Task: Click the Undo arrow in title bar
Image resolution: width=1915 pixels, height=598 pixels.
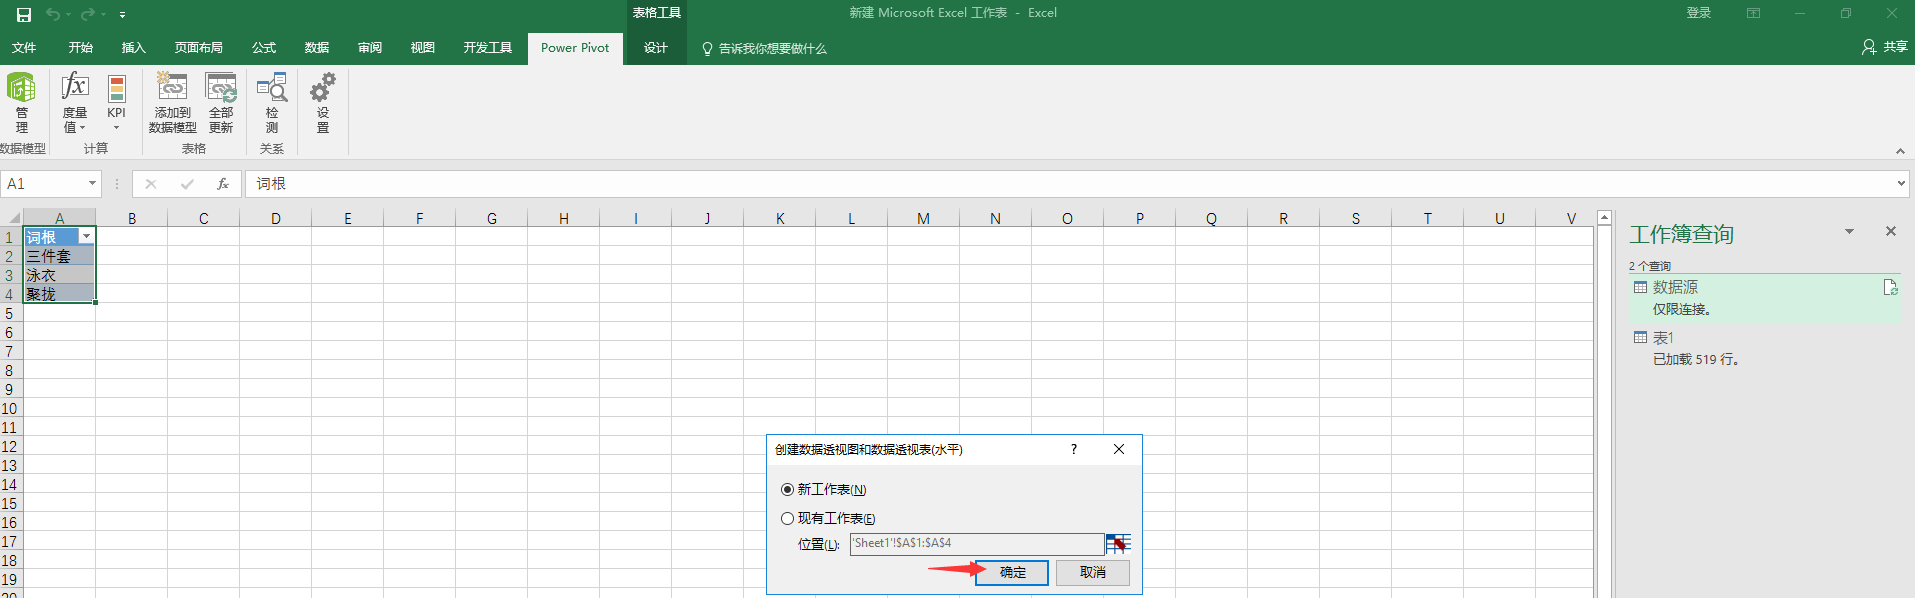Action: [x=52, y=14]
